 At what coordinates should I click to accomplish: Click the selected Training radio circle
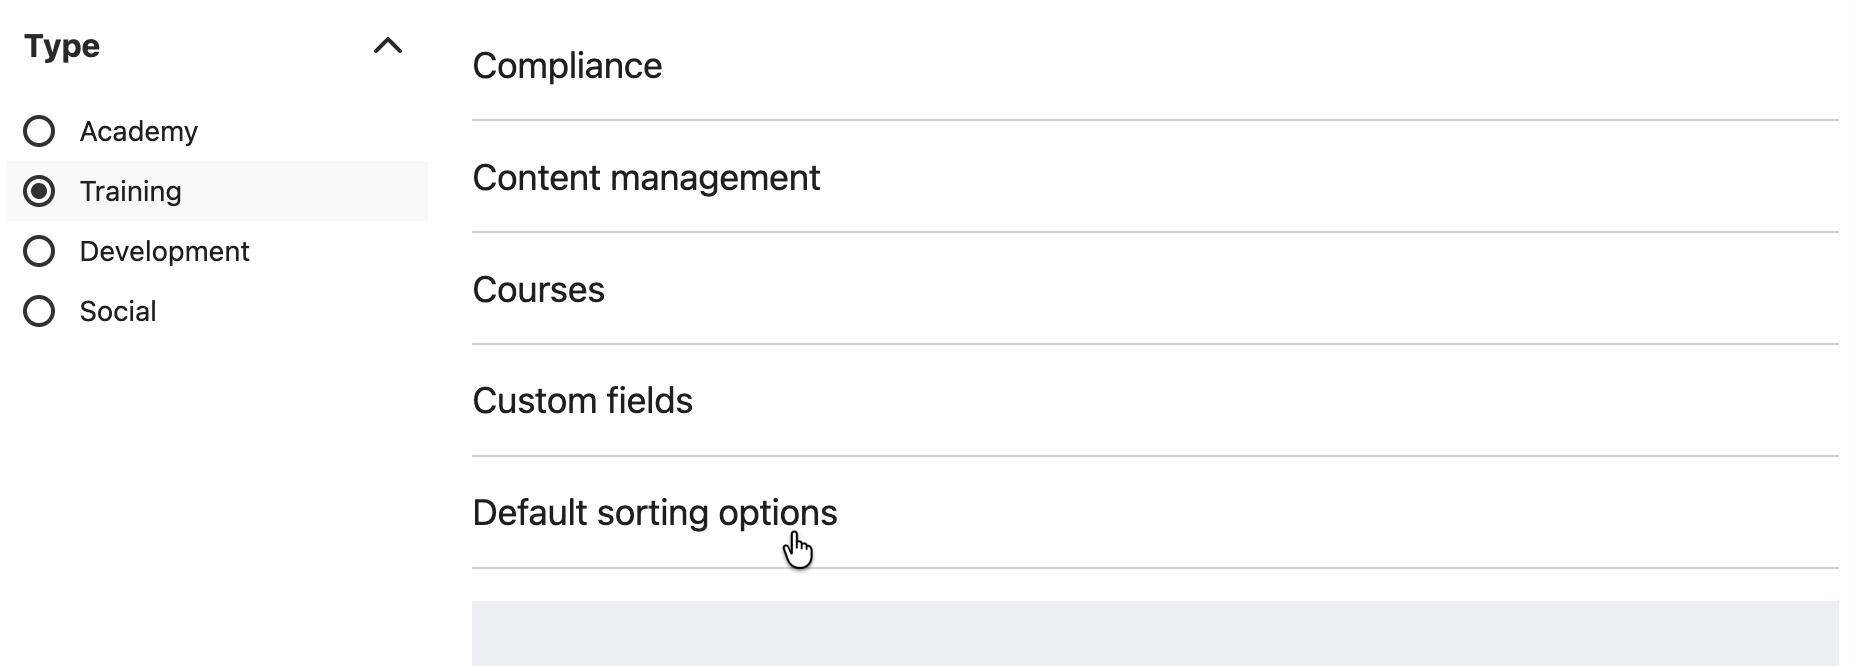point(39,191)
